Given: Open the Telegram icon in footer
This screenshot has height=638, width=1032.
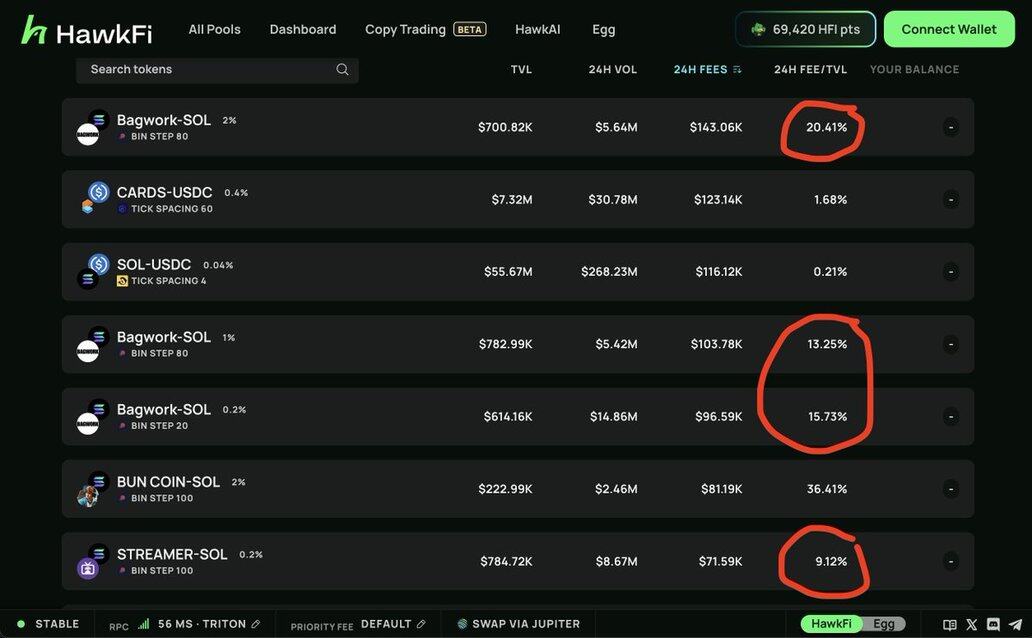Looking at the screenshot, I should [1016, 624].
